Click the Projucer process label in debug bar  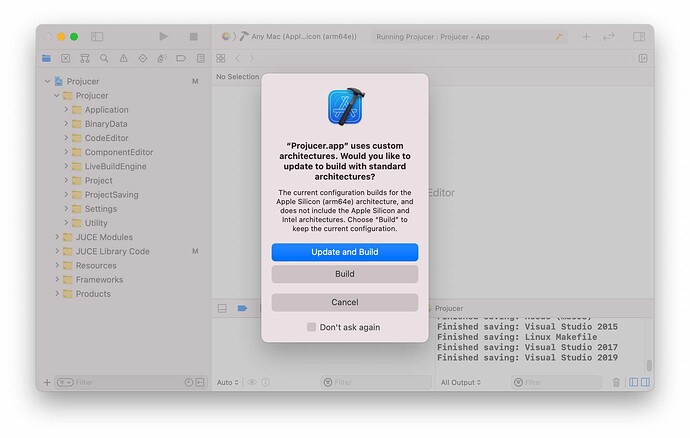click(449, 309)
